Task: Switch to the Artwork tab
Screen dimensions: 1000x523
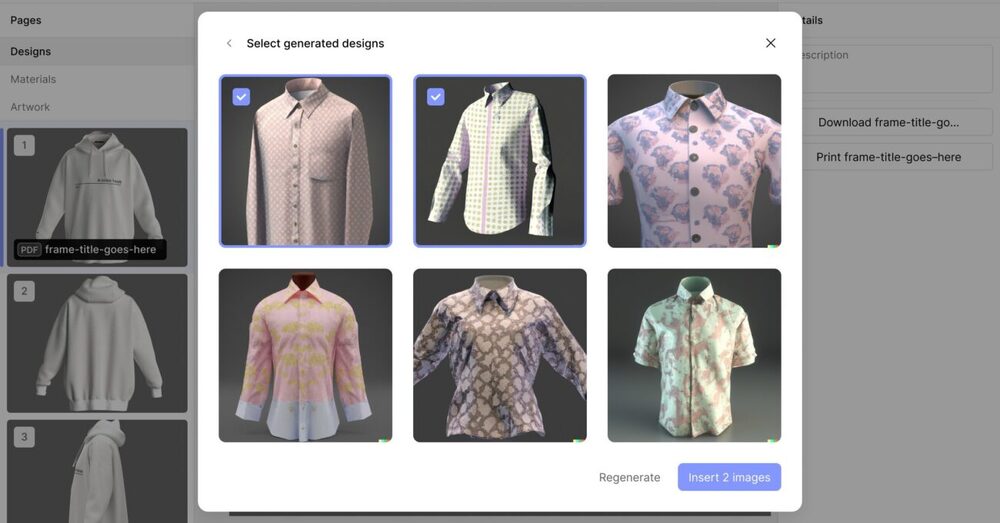Action: [30, 107]
